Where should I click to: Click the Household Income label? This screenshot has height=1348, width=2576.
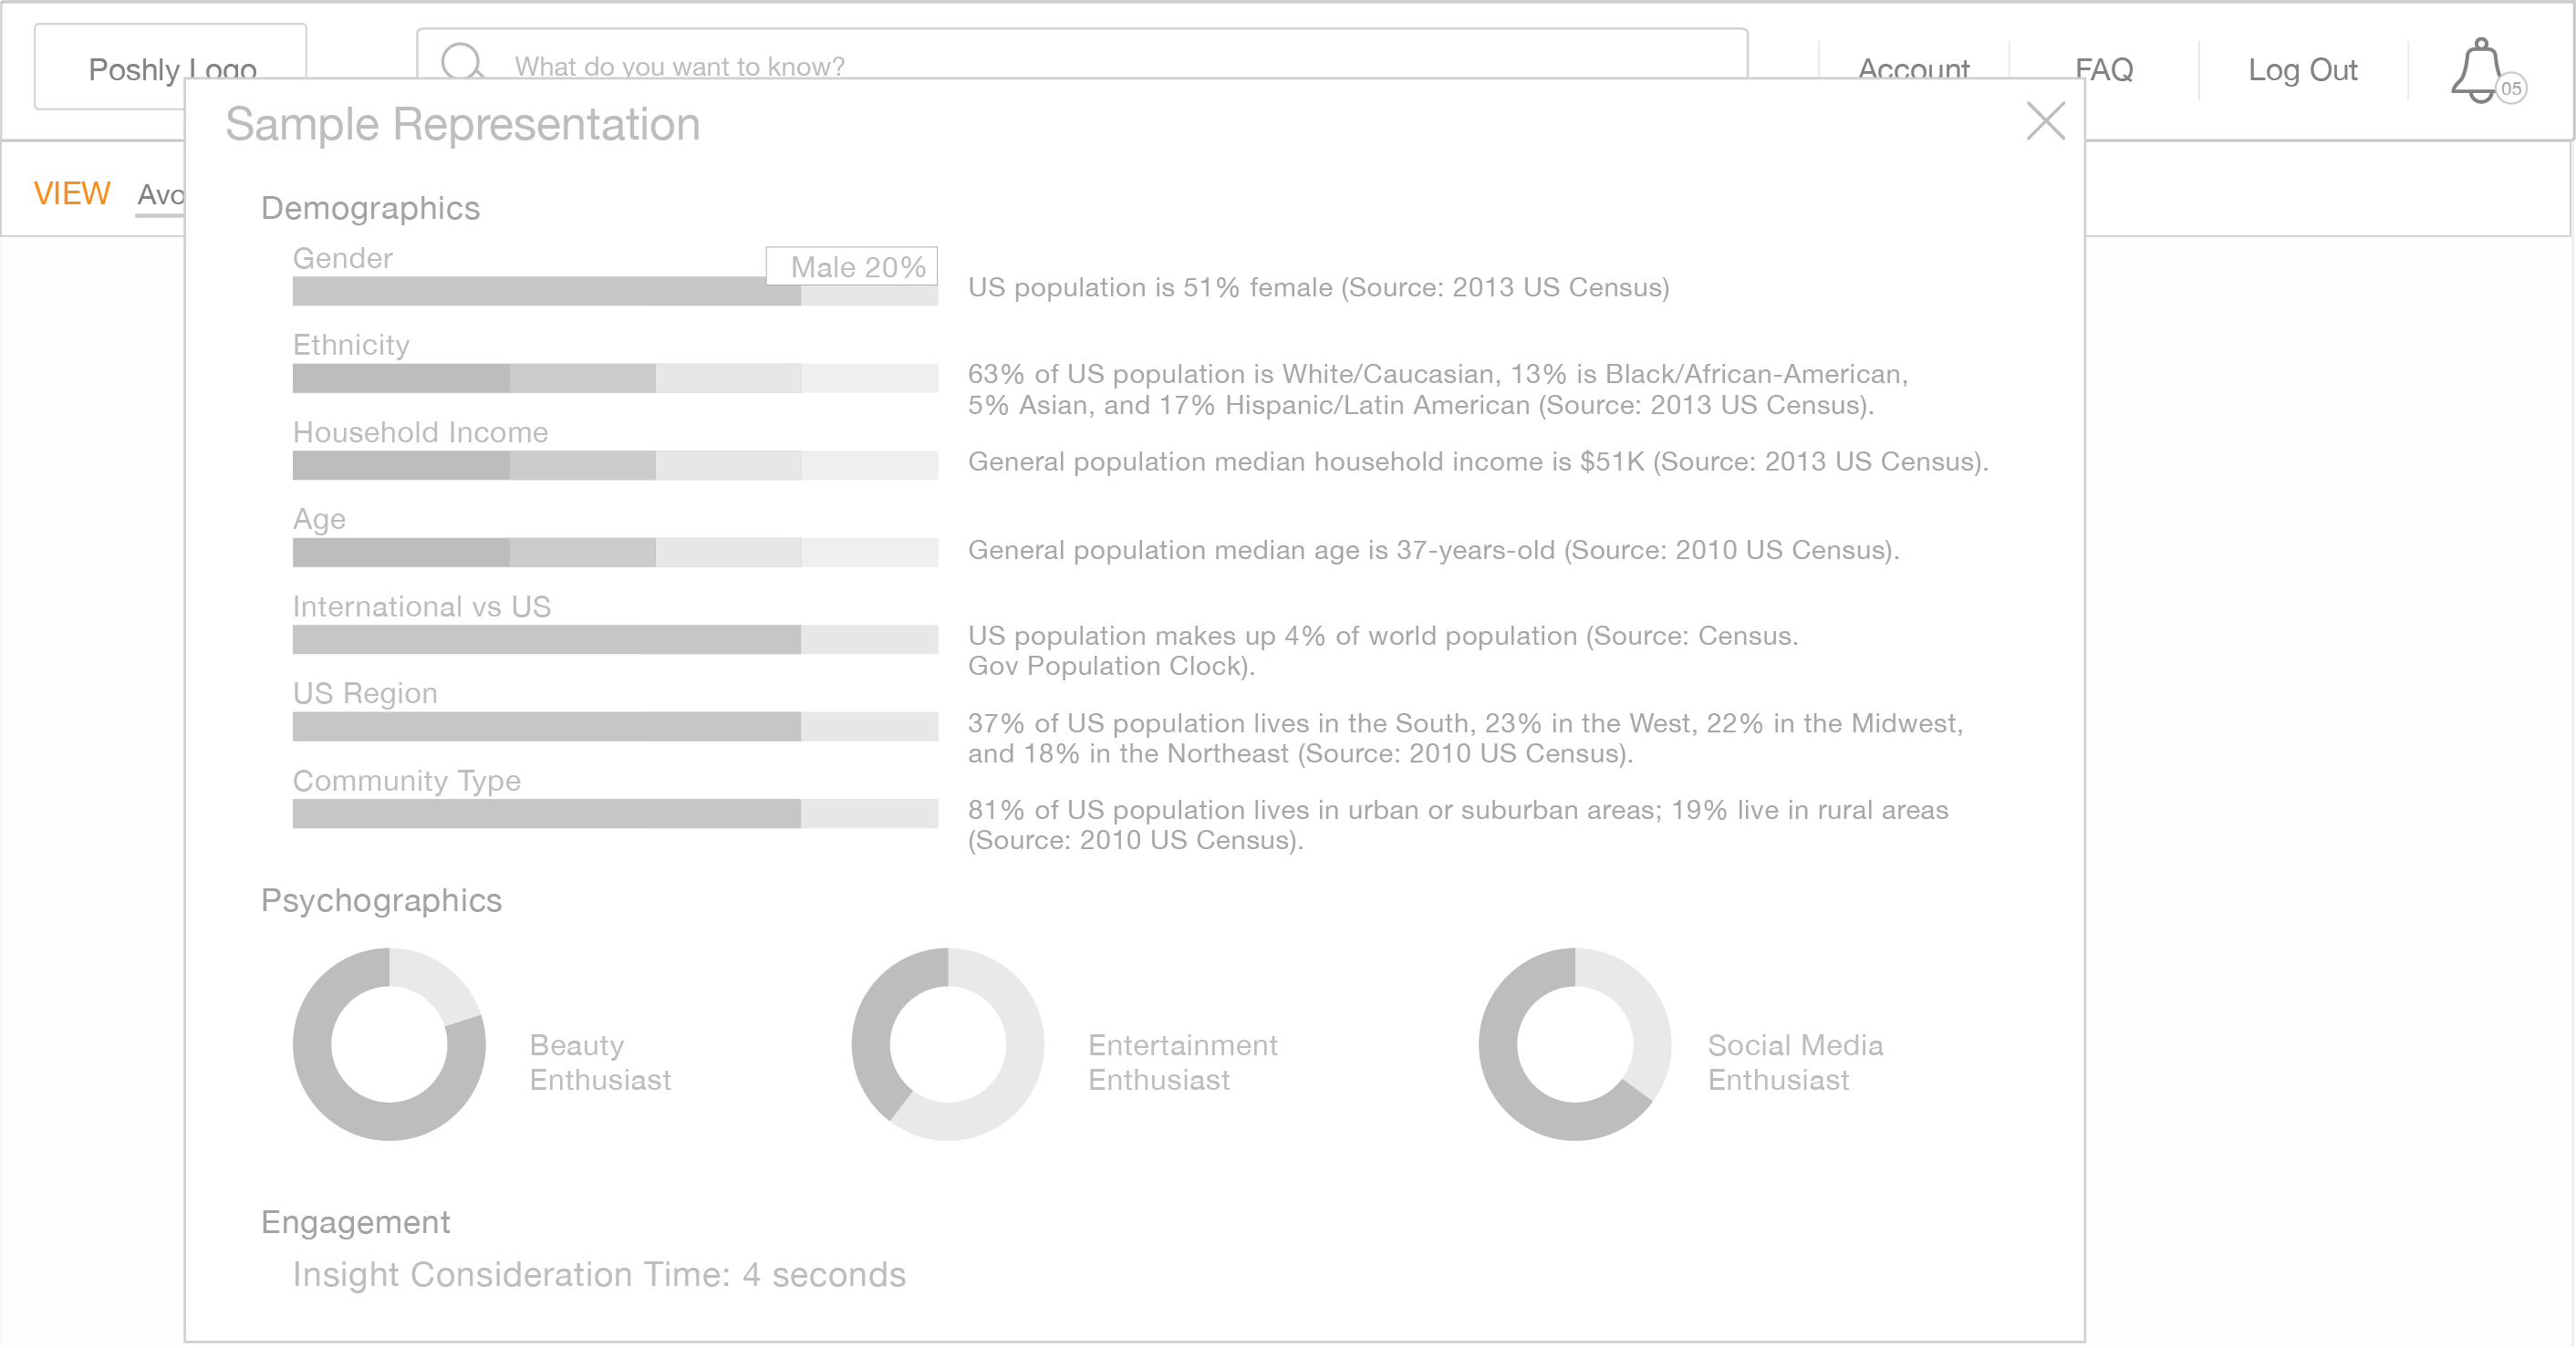point(420,432)
